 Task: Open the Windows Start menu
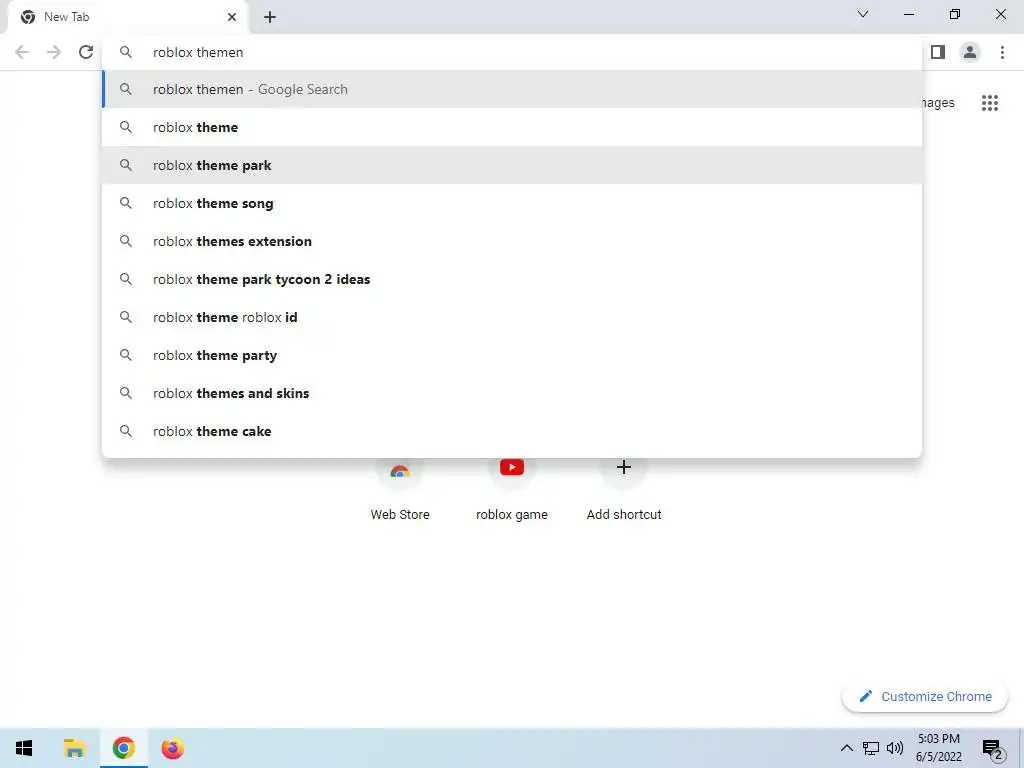pos(24,748)
